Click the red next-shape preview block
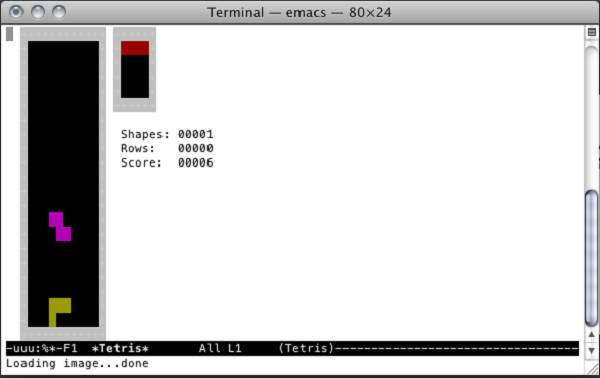The height and width of the screenshot is (378, 600). pos(135,48)
